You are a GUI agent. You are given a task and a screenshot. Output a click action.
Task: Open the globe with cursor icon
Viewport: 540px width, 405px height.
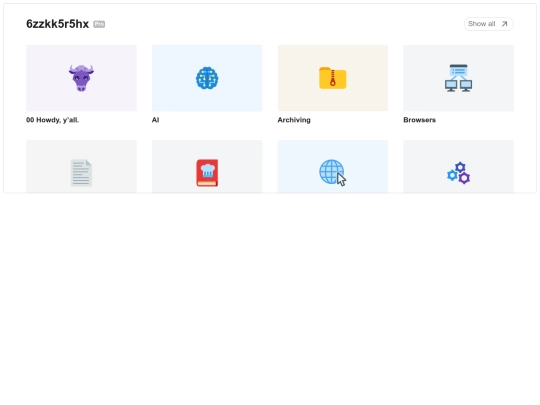pyautogui.click(x=333, y=173)
